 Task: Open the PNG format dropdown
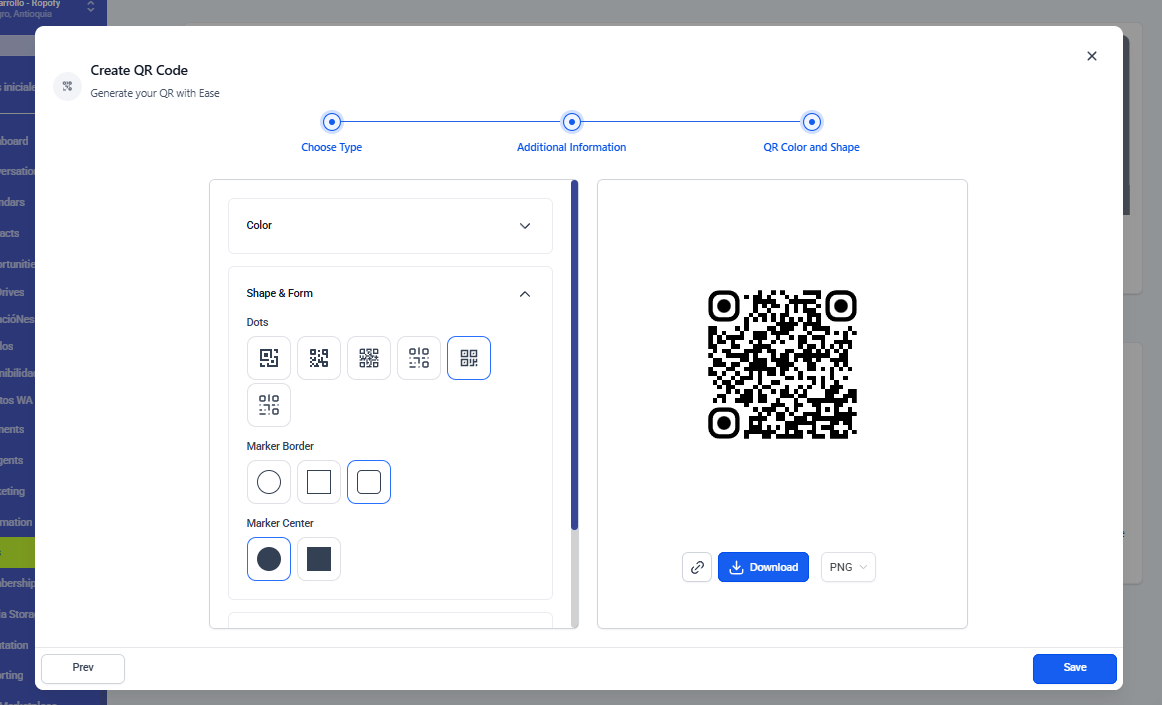click(x=848, y=567)
